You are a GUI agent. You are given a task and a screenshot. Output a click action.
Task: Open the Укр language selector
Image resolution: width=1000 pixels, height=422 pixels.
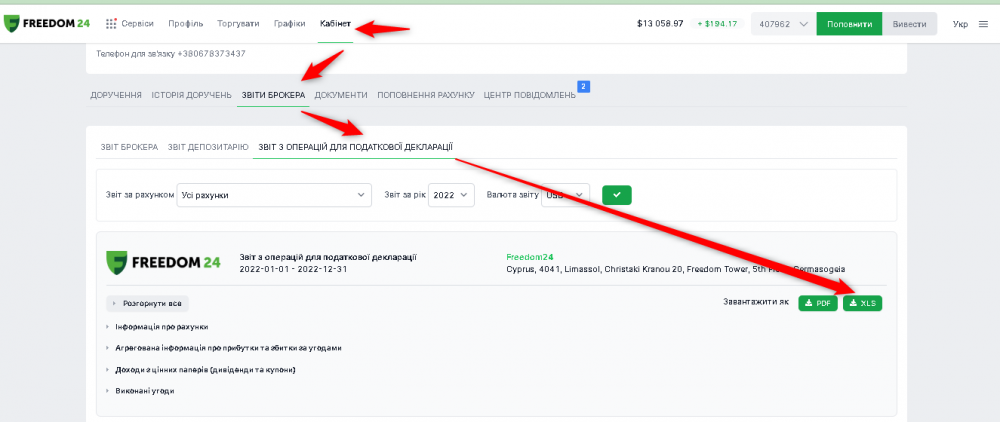pos(960,24)
